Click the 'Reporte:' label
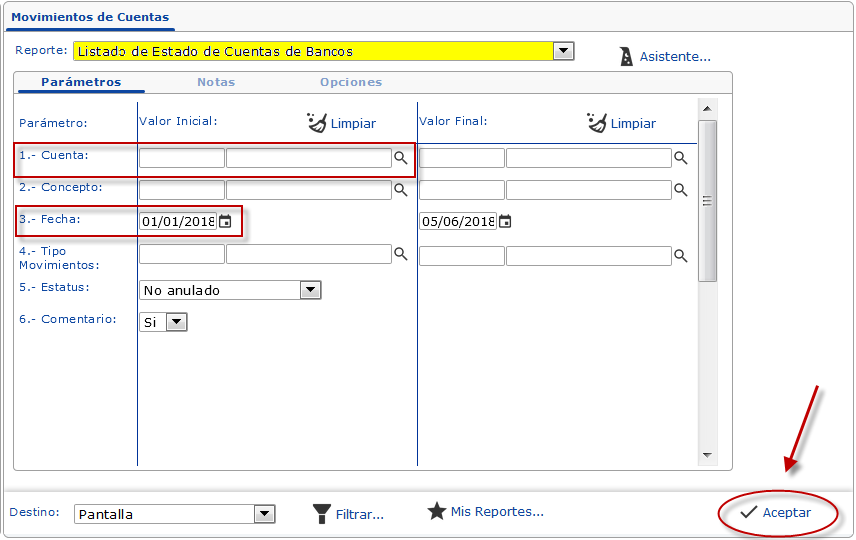 [x=41, y=50]
